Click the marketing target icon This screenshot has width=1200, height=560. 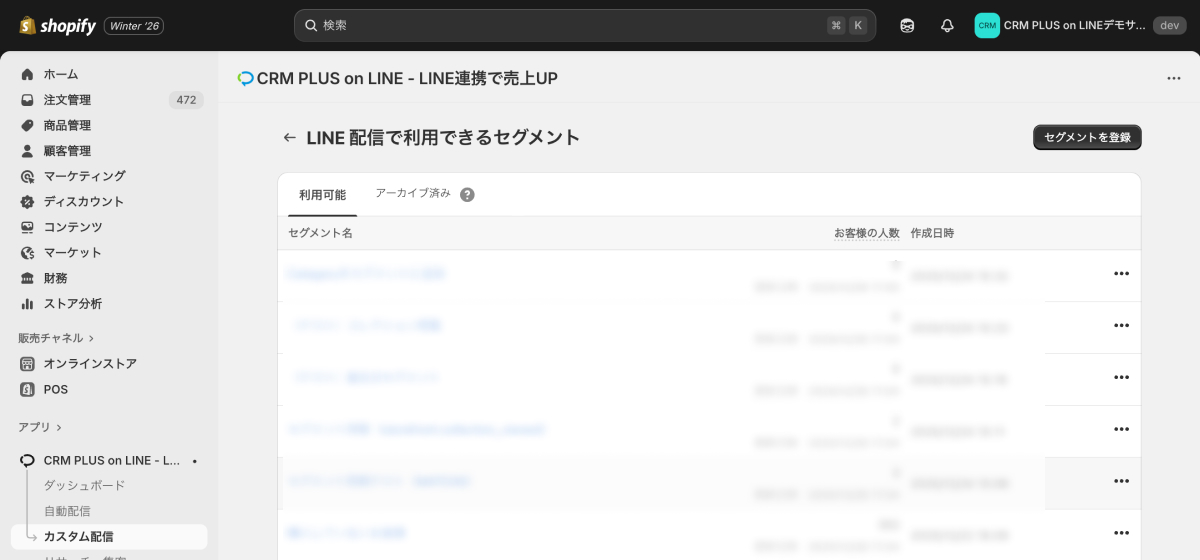(x=27, y=176)
